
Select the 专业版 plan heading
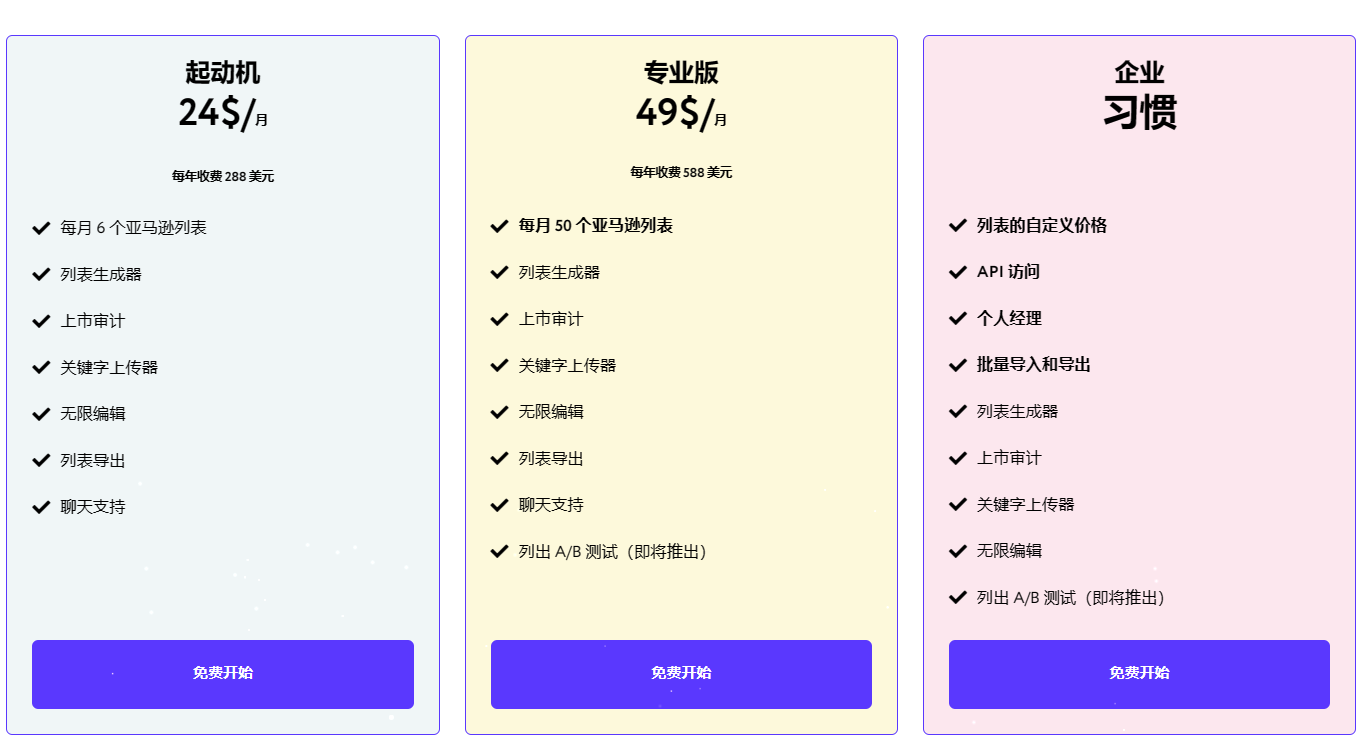pos(681,72)
